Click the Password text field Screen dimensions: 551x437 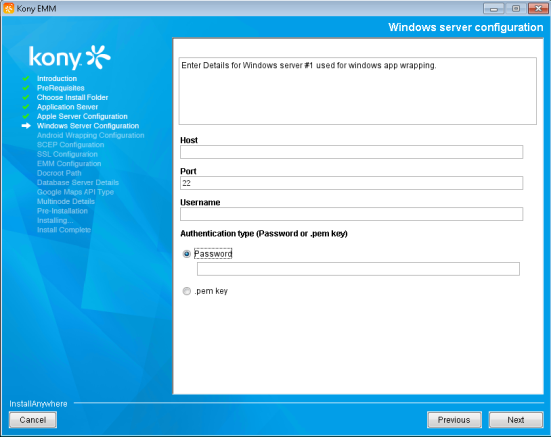coord(358,269)
